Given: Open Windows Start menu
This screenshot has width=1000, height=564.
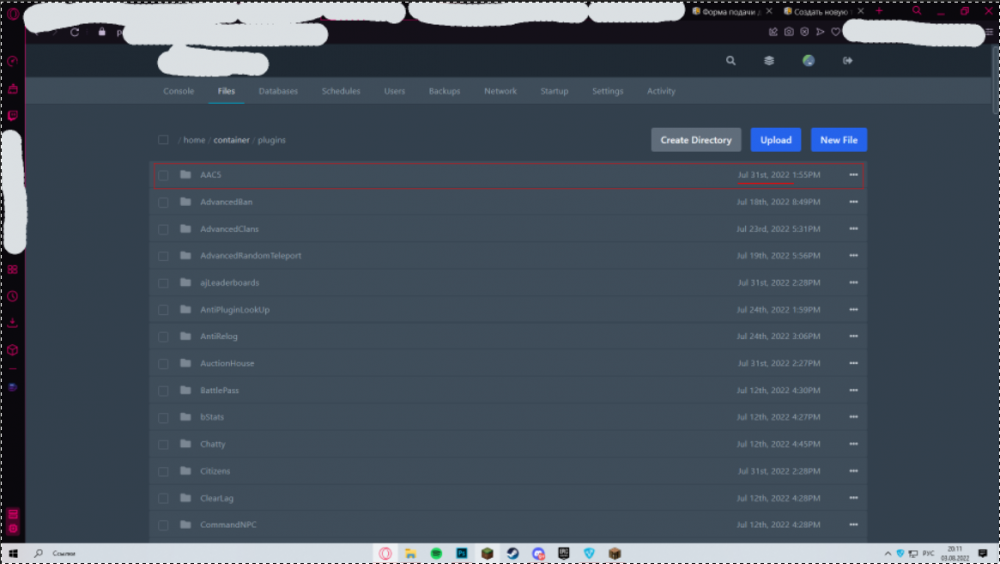Looking at the screenshot, I should coord(13,553).
